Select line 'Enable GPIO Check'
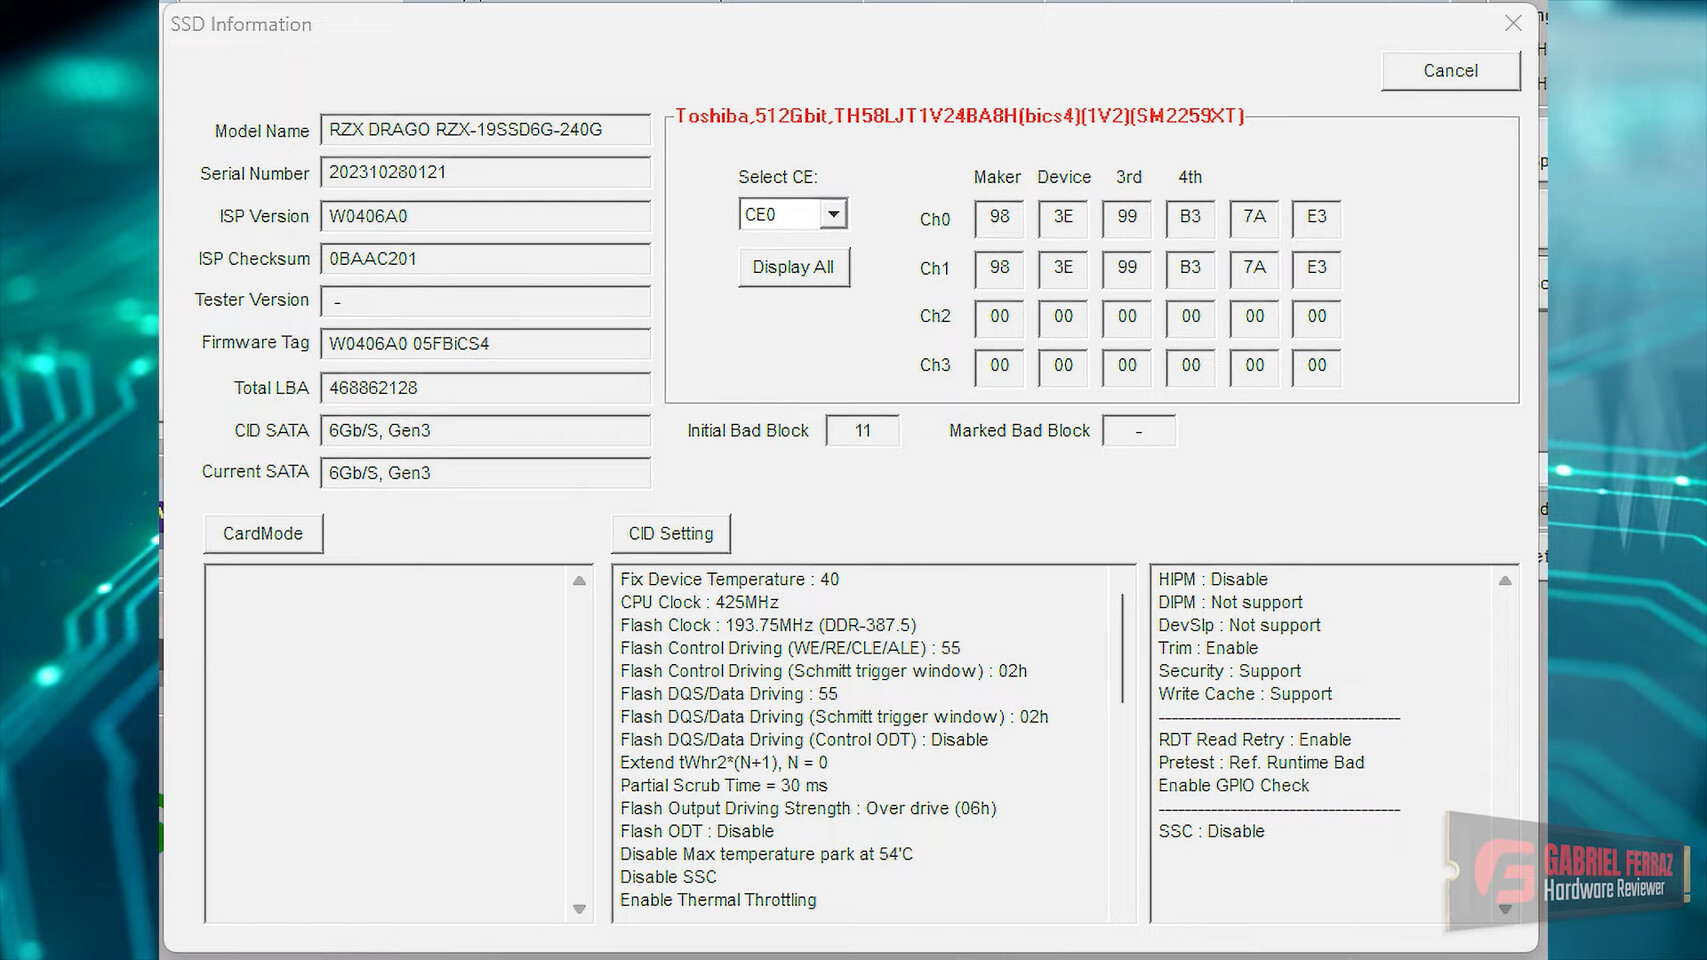The image size is (1707, 960). point(1233,785)
